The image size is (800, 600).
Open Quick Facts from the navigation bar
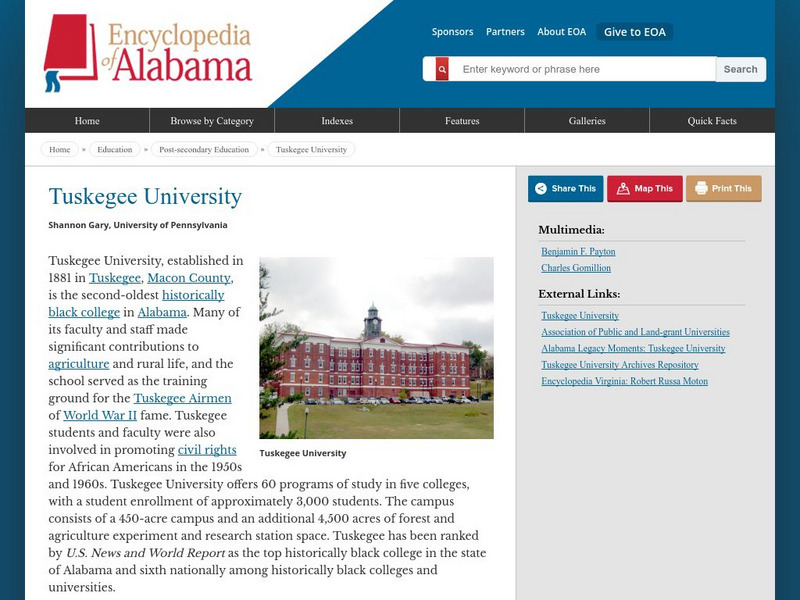coord(712,119)
